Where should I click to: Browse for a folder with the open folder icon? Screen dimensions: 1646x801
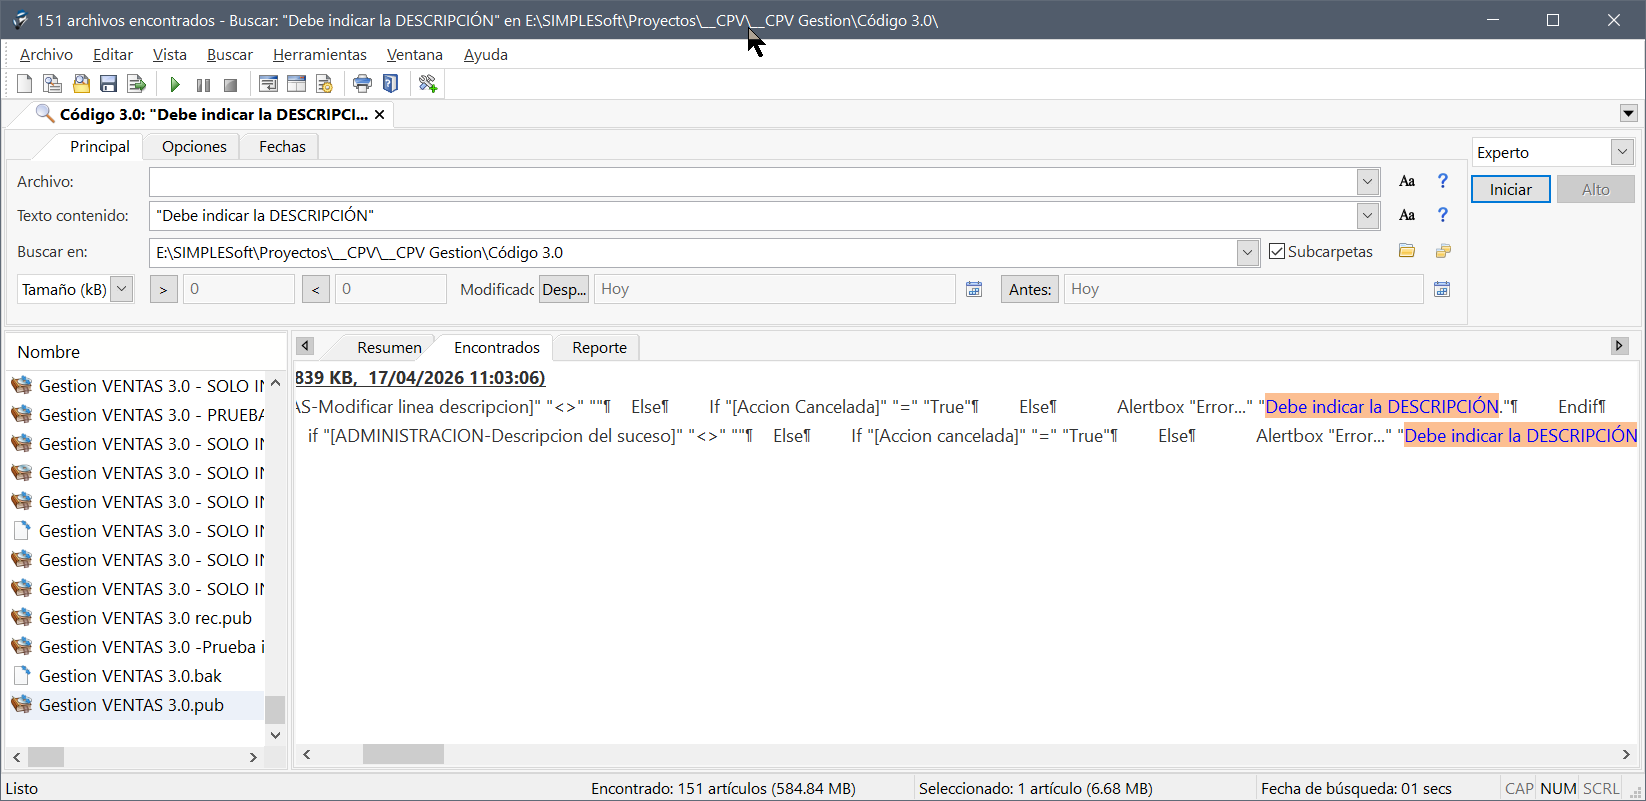(x=1407, y=251)
